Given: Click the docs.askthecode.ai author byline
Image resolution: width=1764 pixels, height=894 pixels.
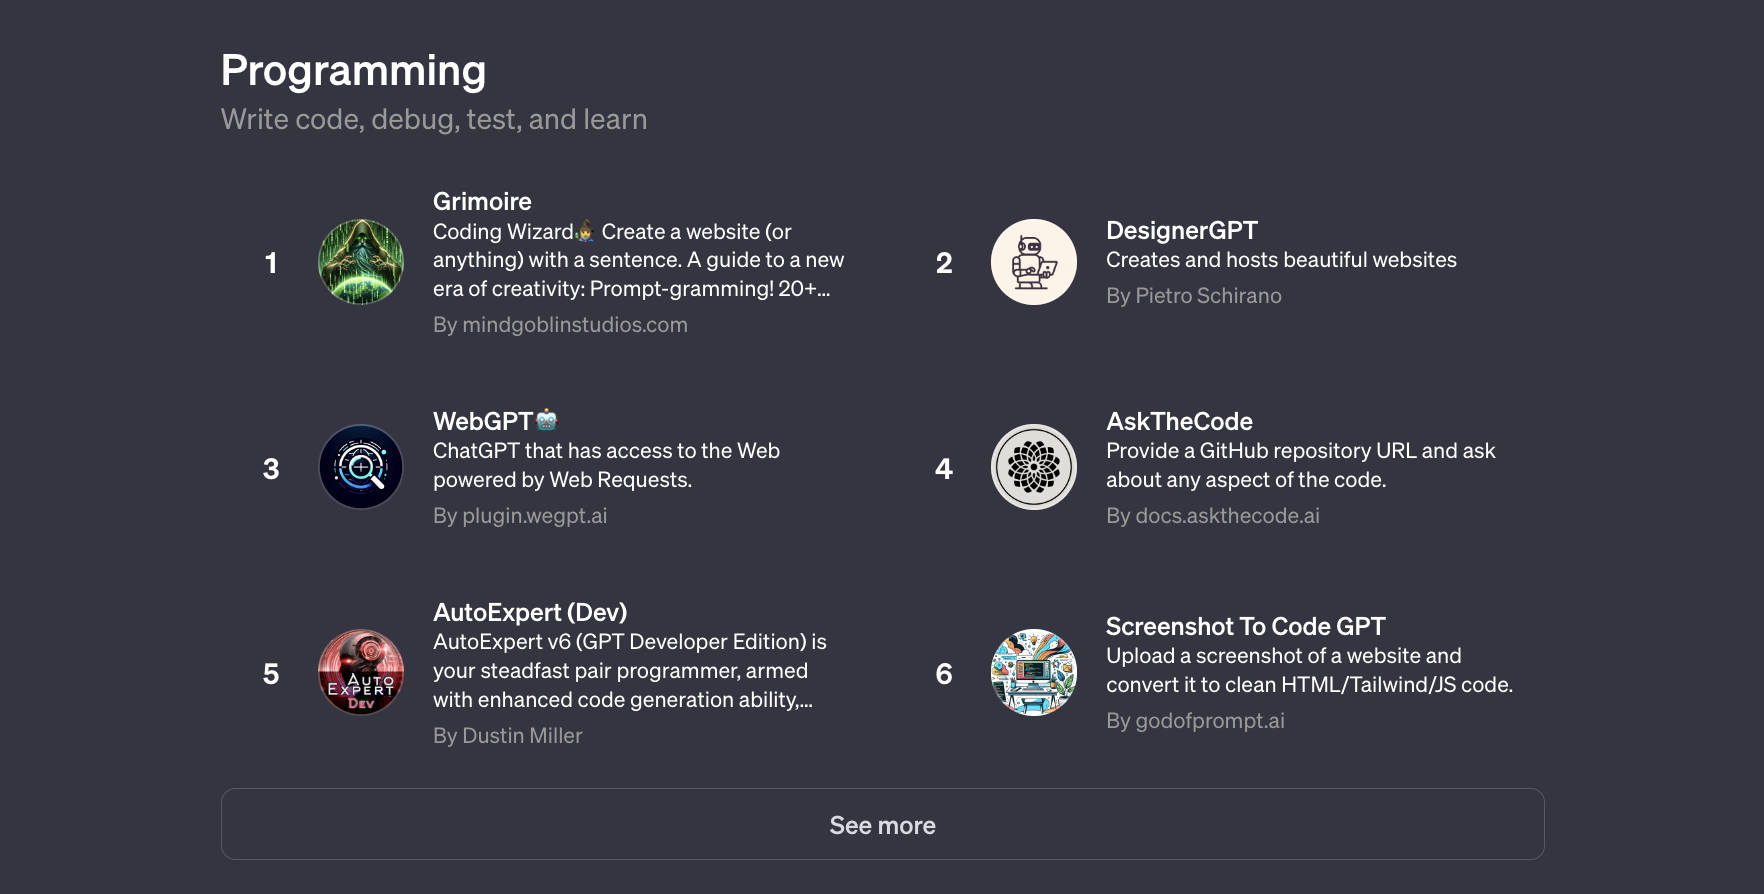Looking at the screenshot, I should click(x=1212, y=516).
